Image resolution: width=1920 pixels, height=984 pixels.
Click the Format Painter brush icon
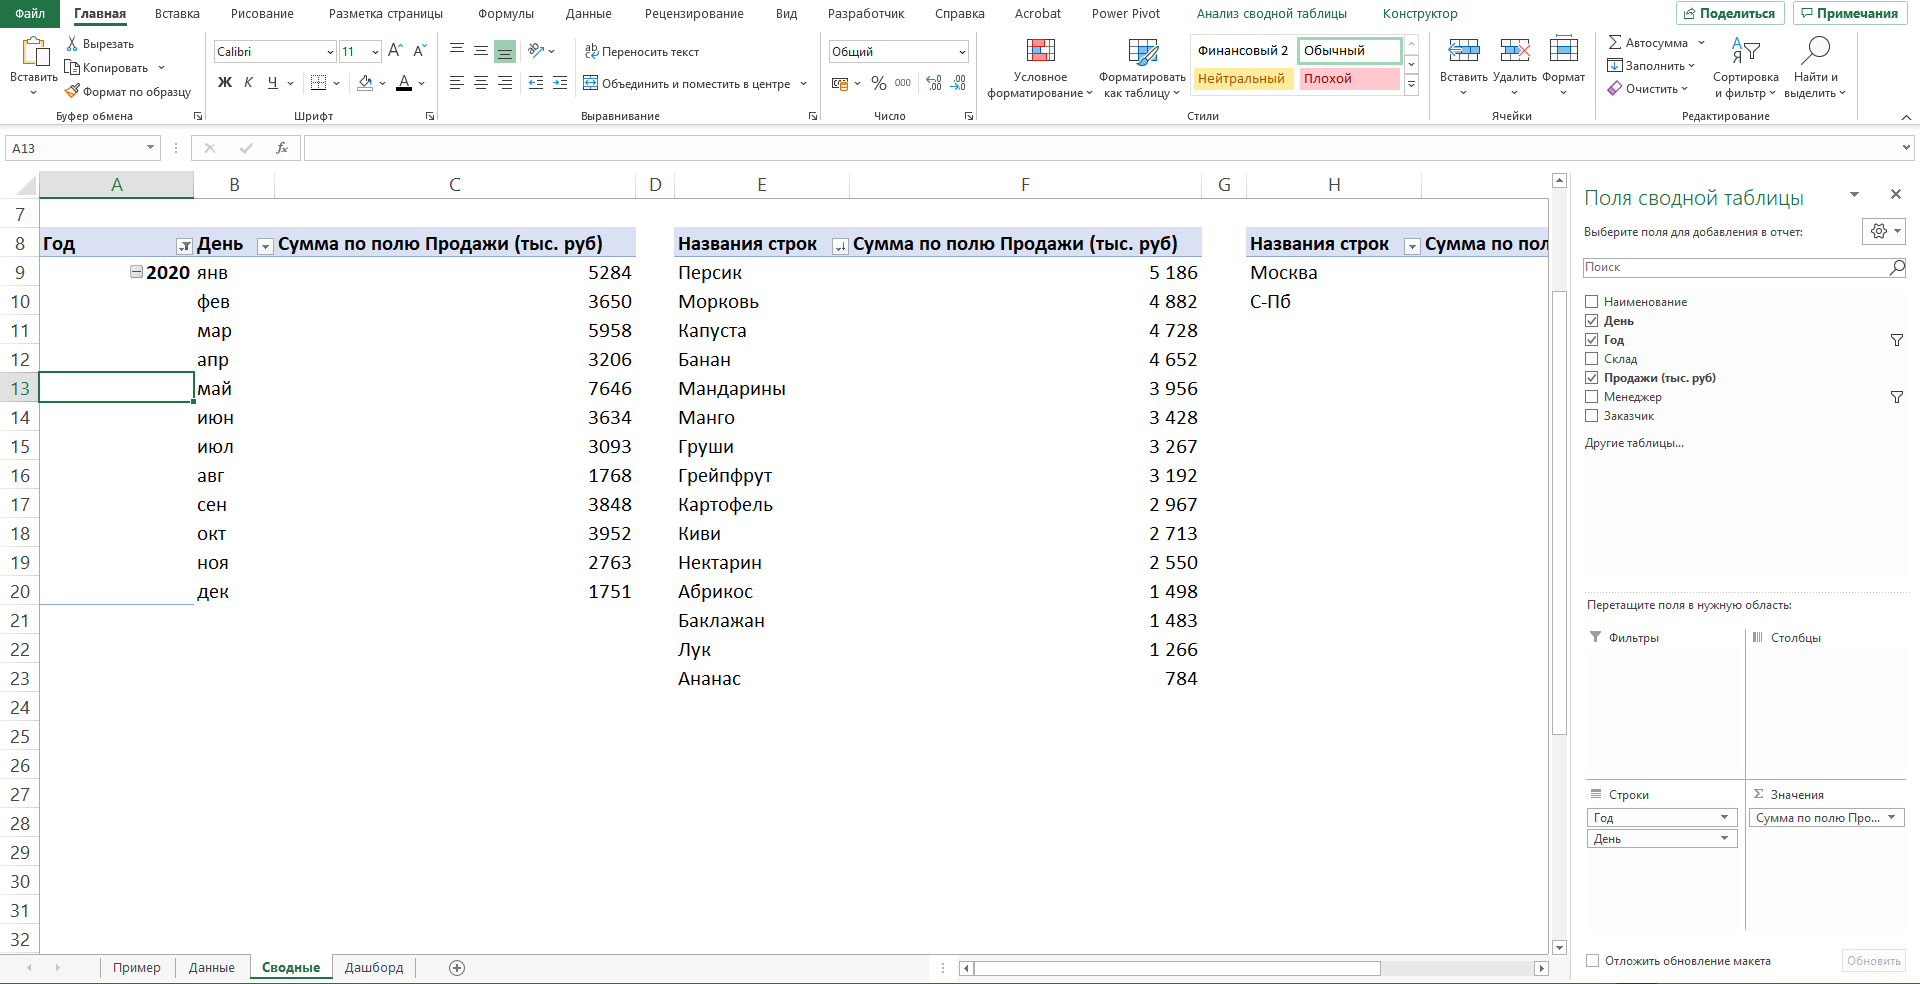[72, 92]
